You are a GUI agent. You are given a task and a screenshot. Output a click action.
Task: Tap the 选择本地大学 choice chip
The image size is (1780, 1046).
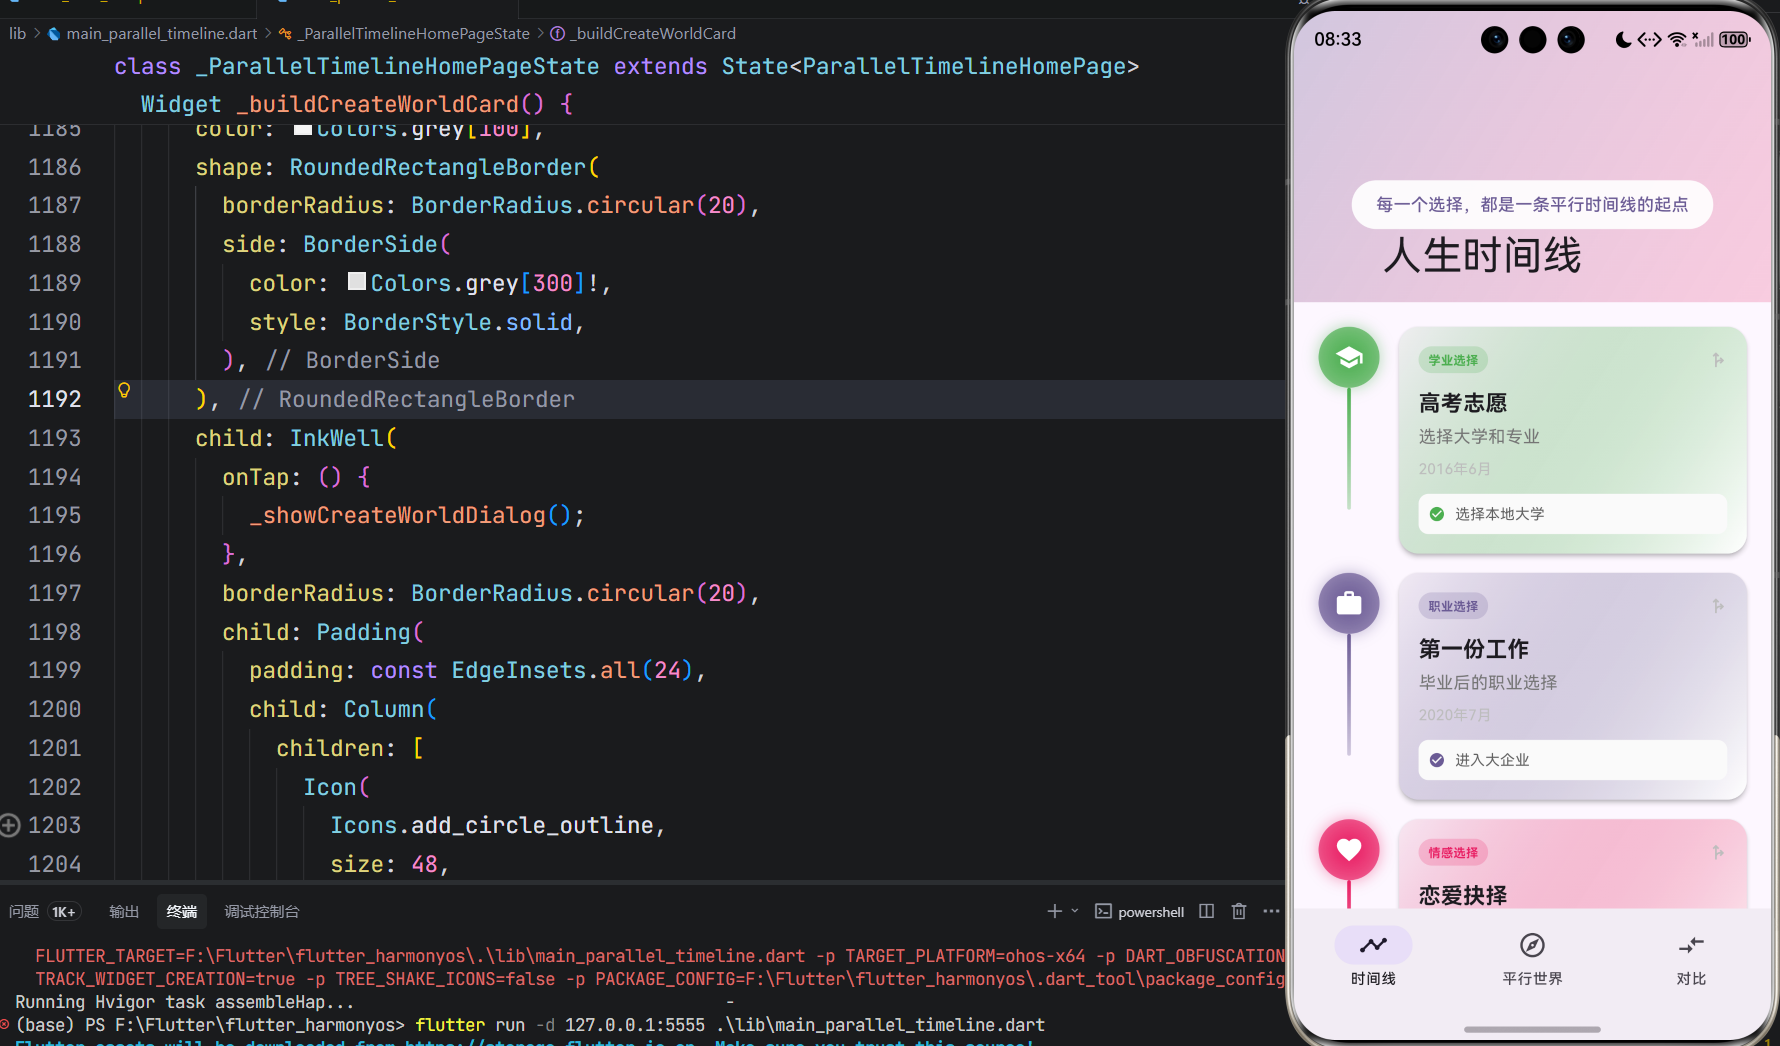click(x=1572, y=514)
